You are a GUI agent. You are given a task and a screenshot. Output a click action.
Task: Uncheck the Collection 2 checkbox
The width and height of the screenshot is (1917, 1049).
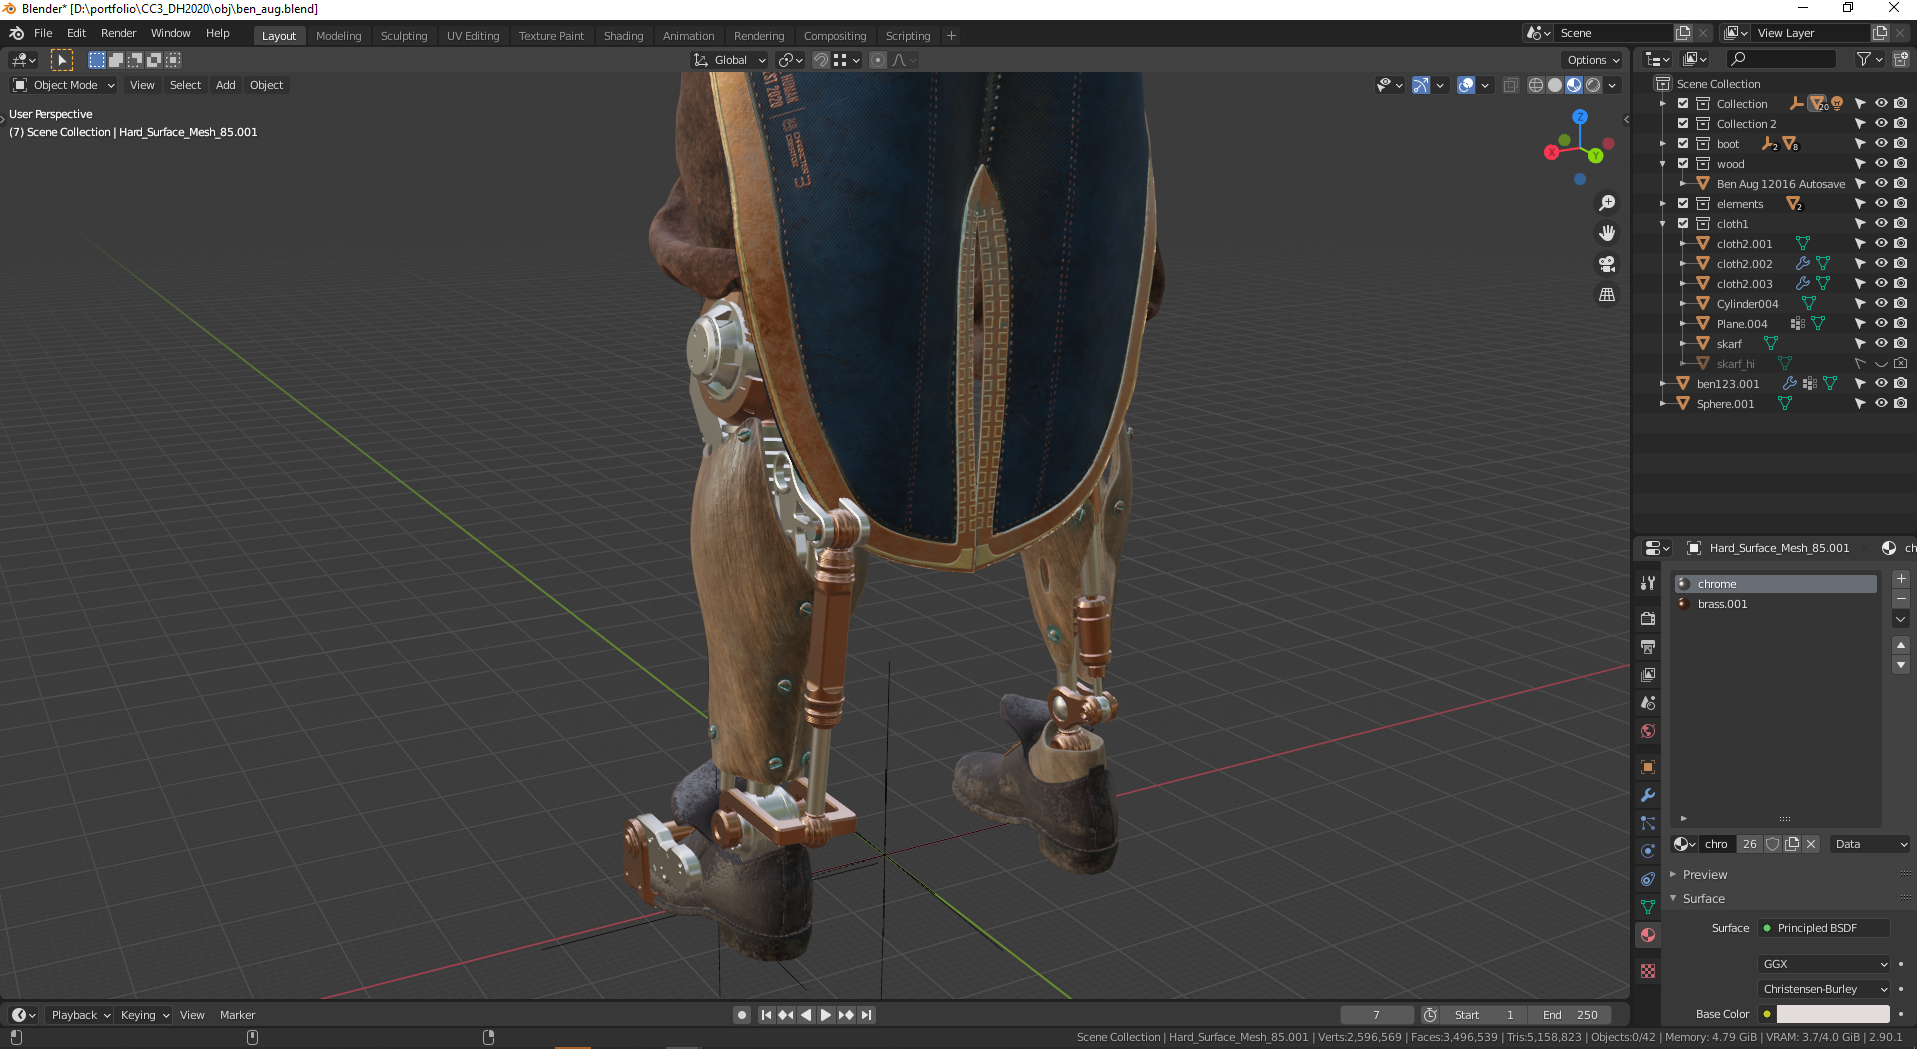click(1683, 124)
